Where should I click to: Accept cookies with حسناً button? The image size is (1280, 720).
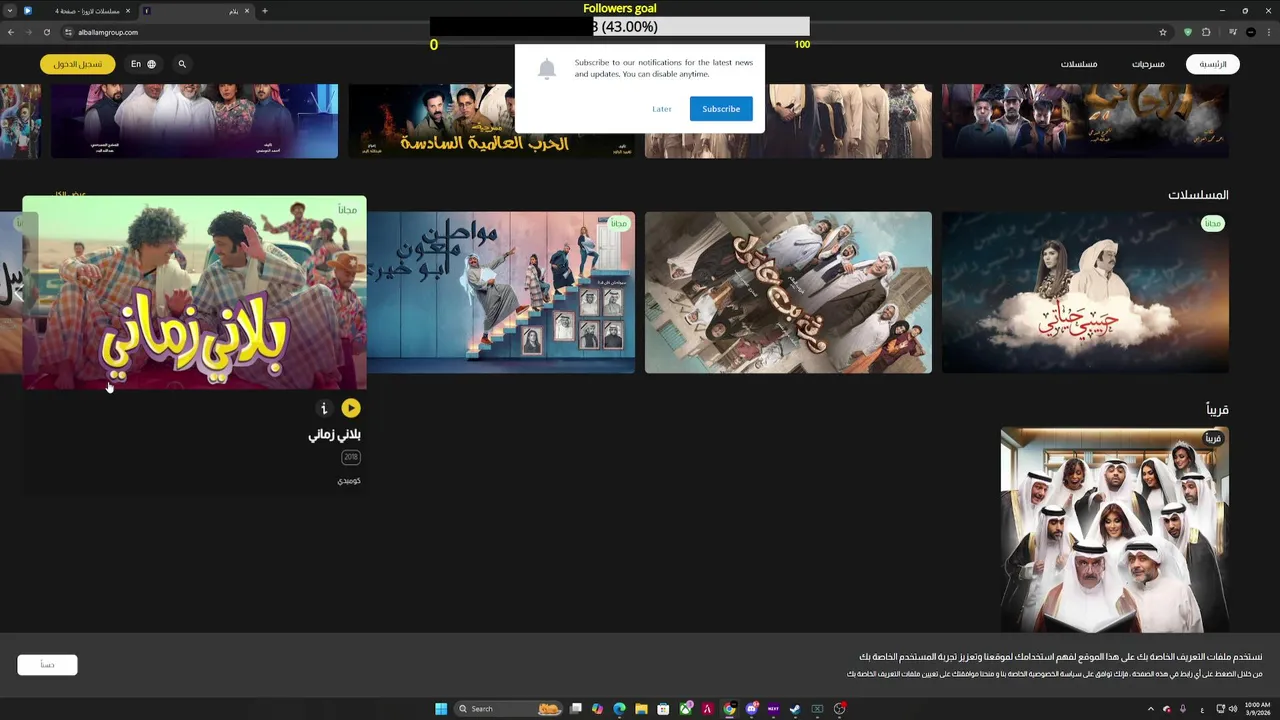click(47, 665)
